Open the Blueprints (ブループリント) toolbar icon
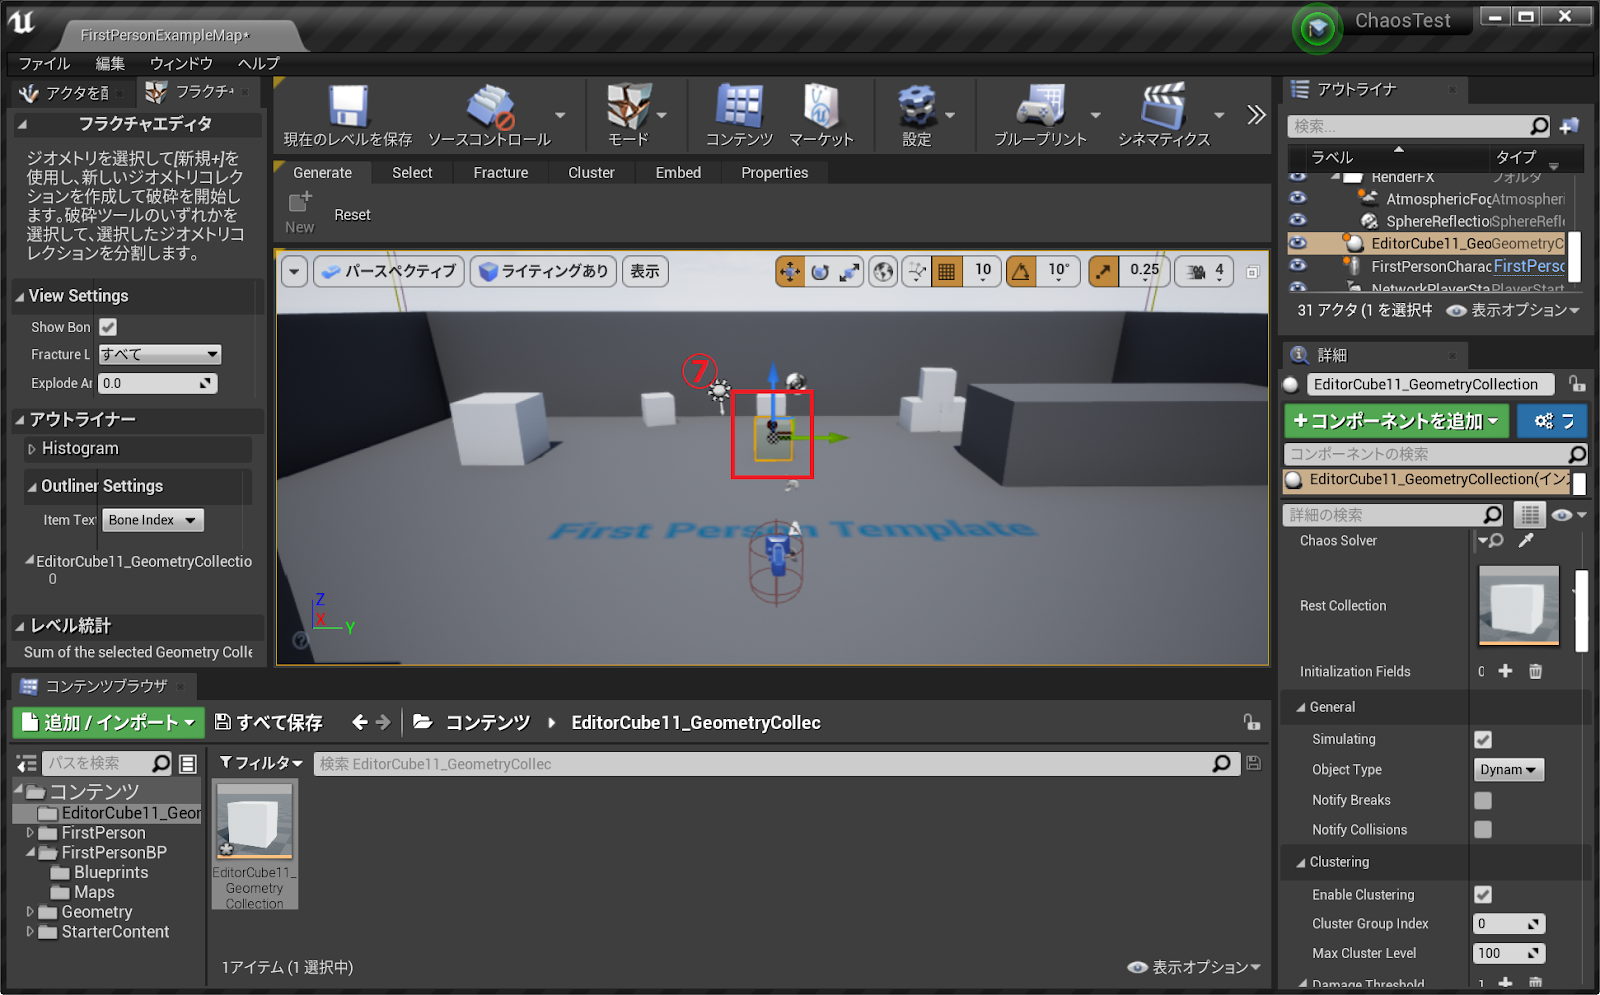This screenshot has height=995, width=1600. coord(1040,107)
